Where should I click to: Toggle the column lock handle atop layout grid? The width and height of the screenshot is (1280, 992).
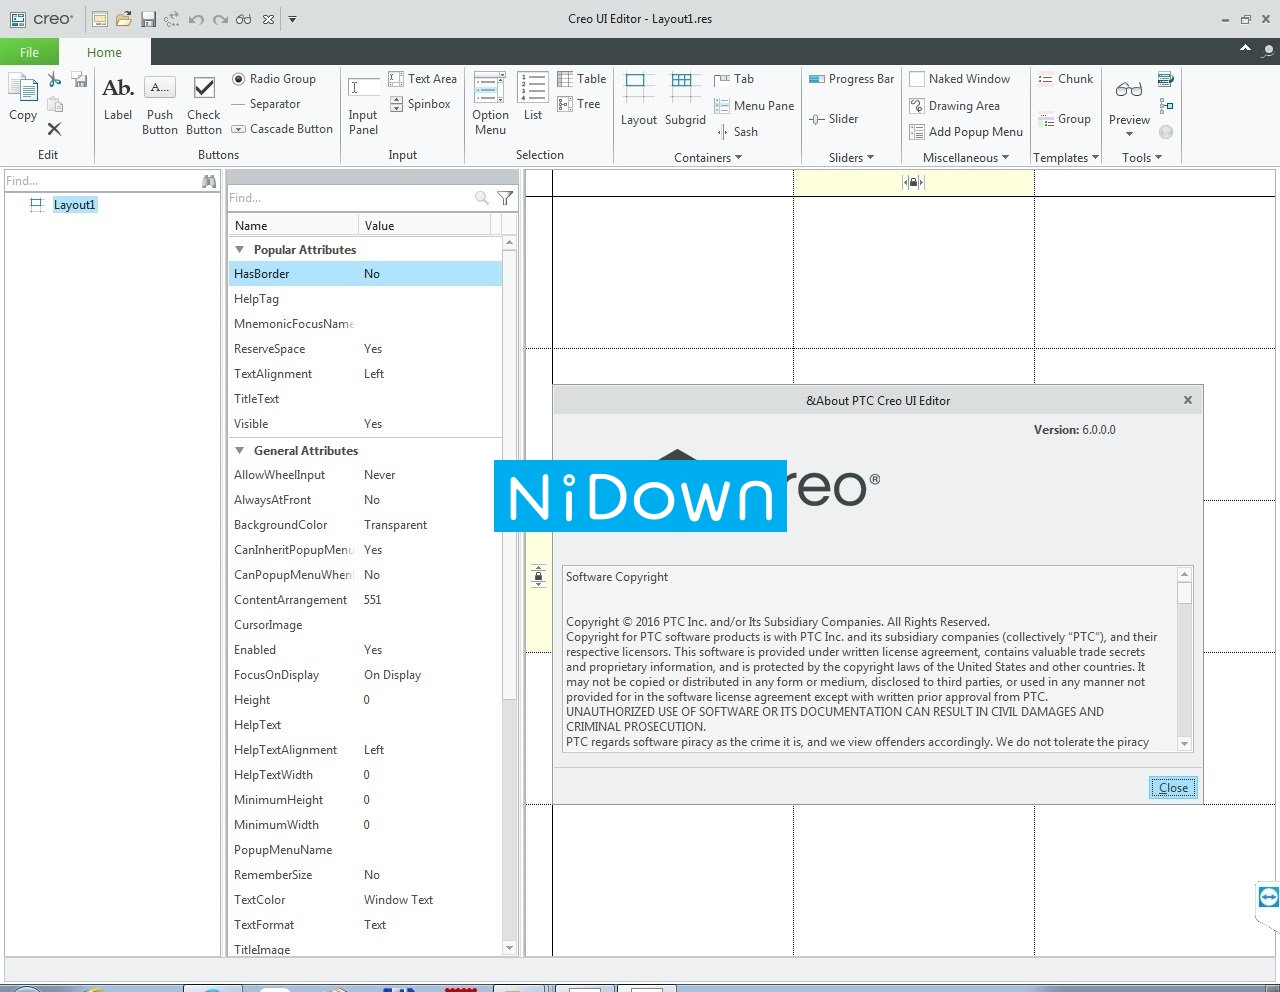pos(913,182)
